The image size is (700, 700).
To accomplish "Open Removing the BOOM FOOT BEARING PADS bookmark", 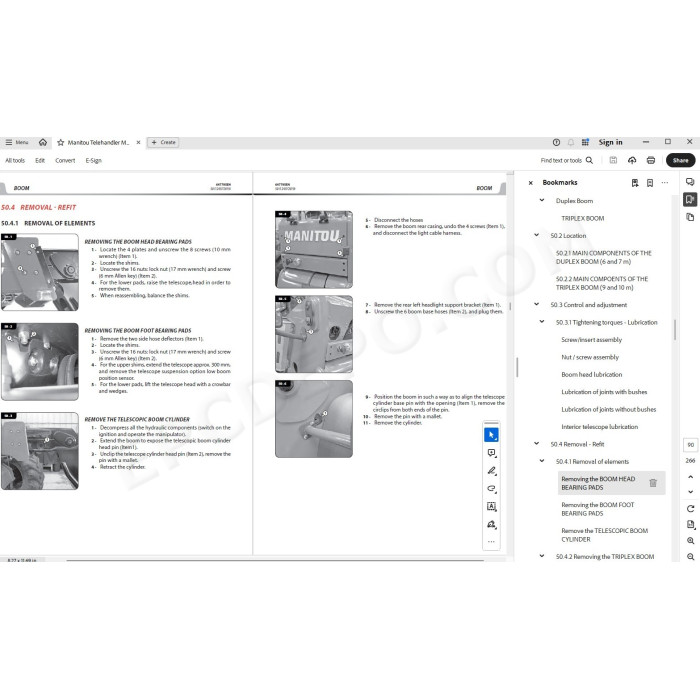I will click(598, 509).
